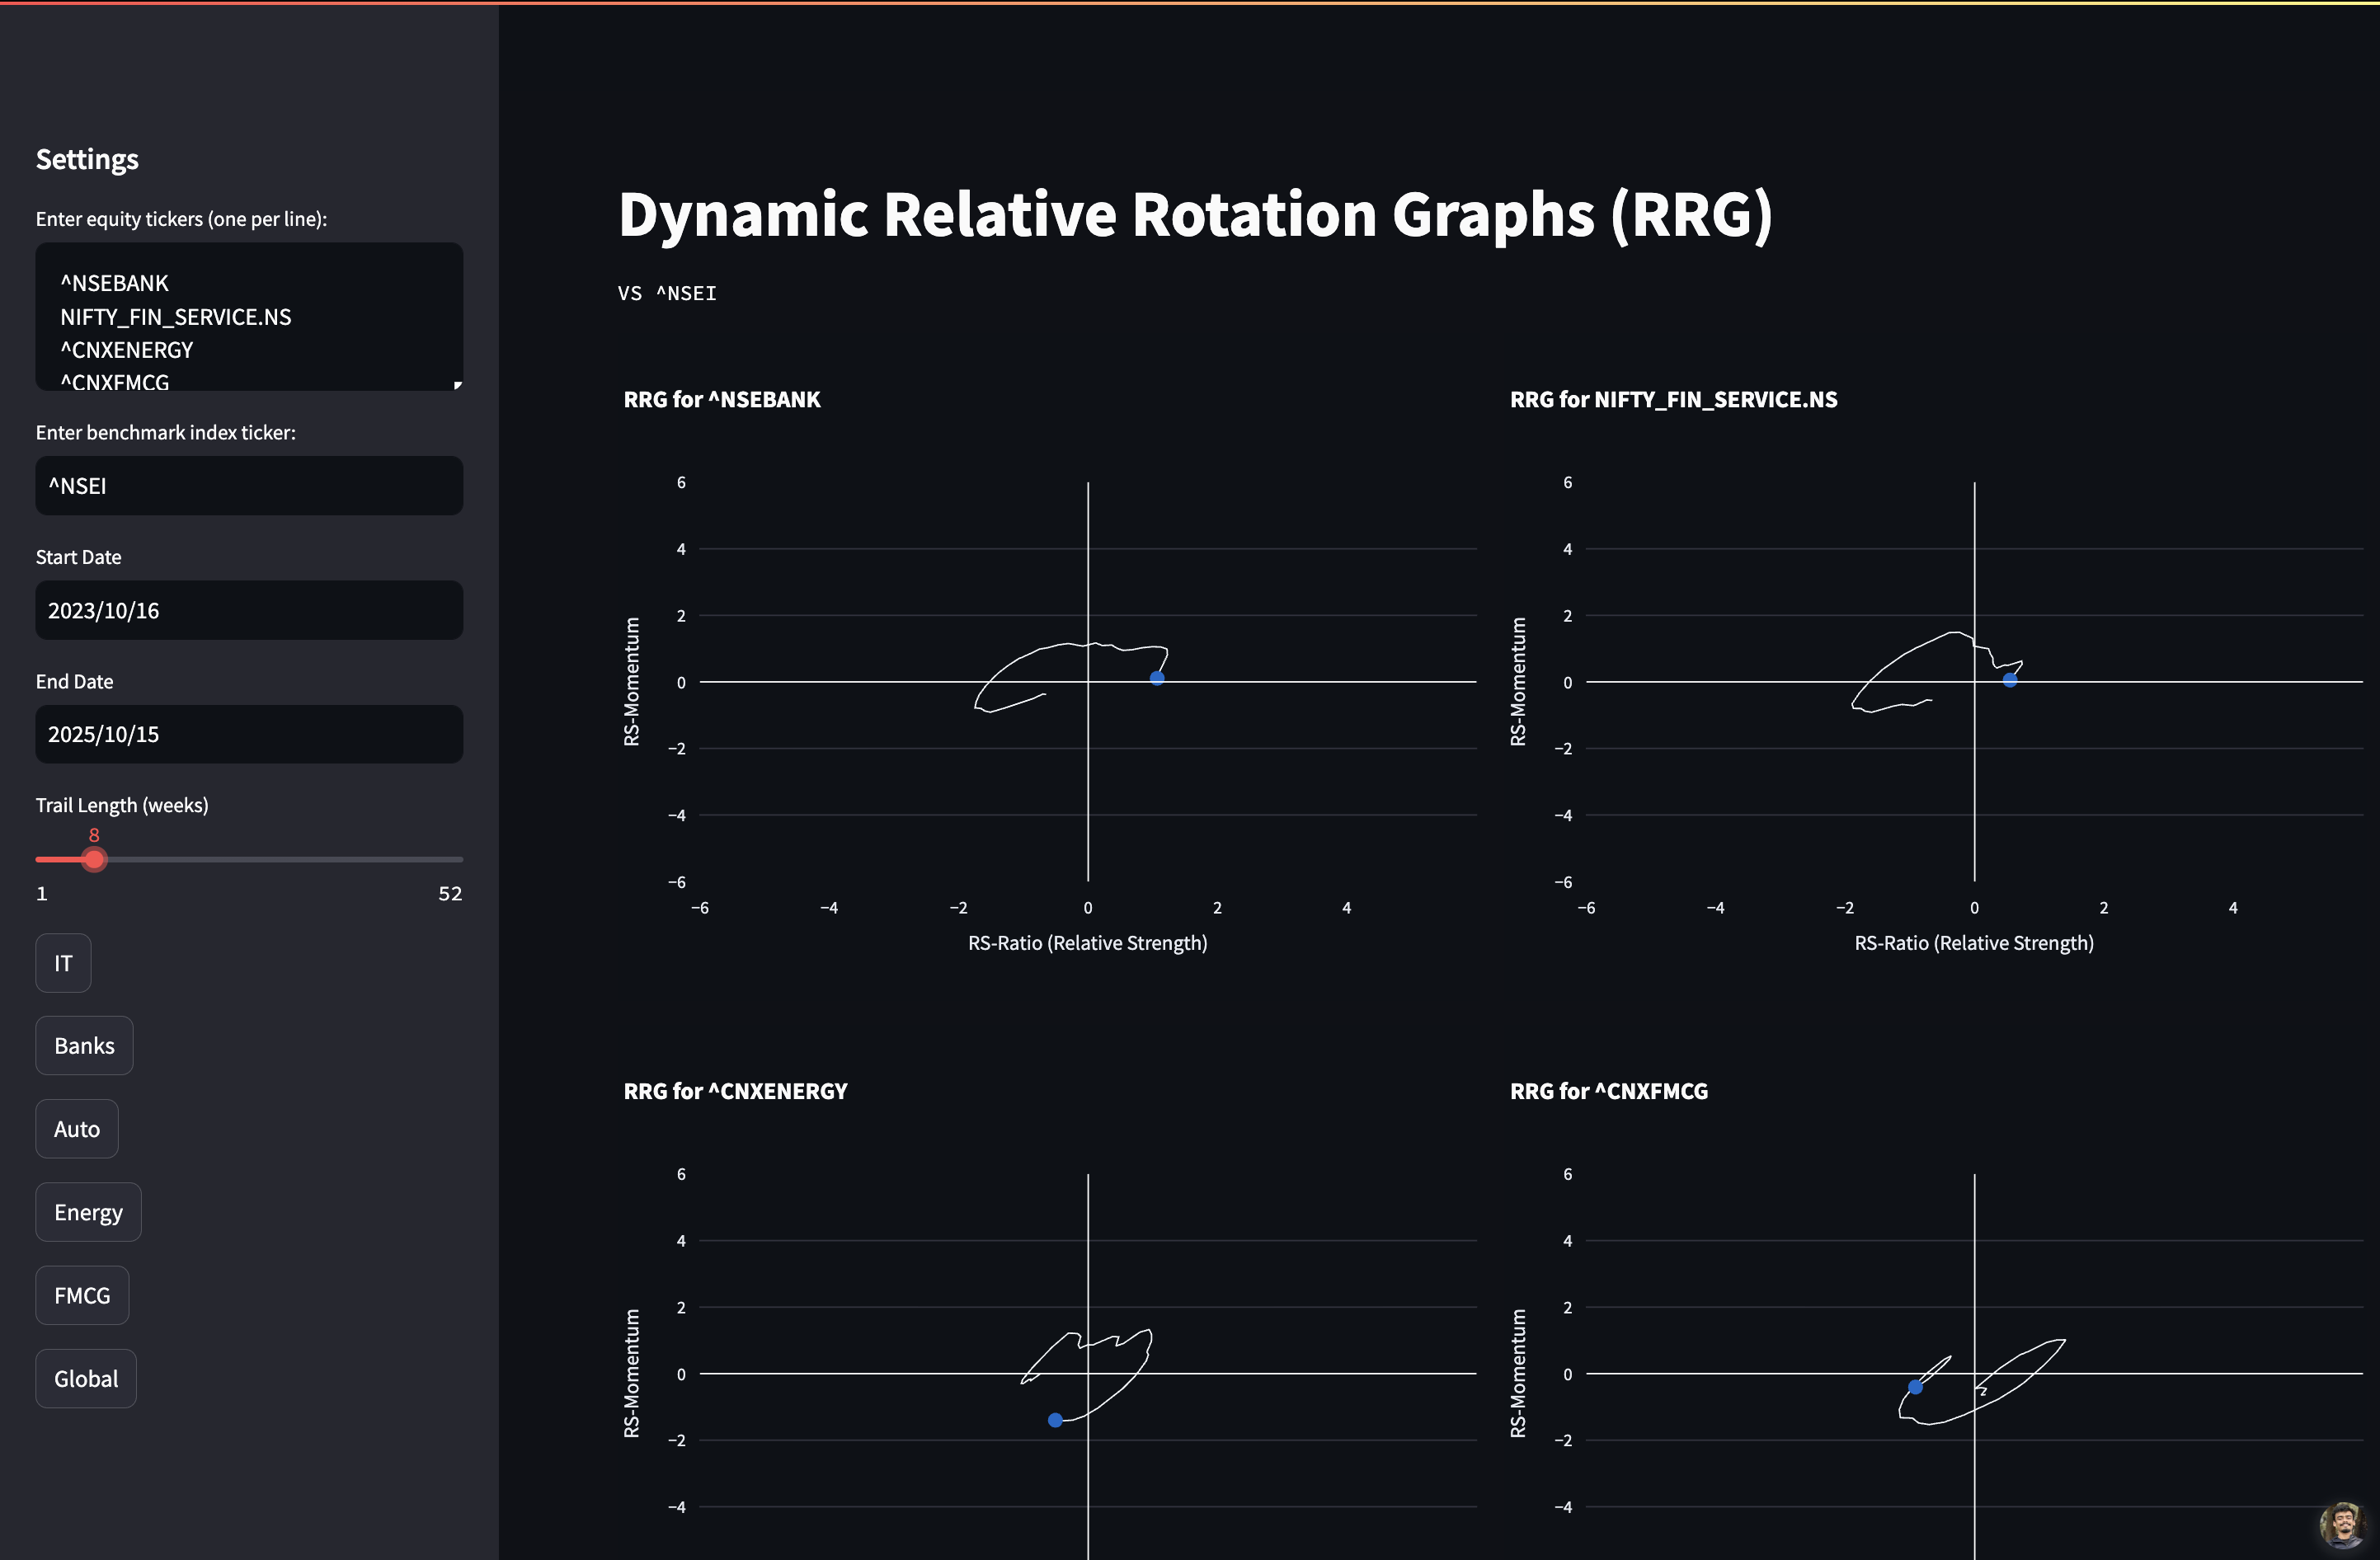
Task: Load the Energy sector tickers
Action: (88, 1212)
